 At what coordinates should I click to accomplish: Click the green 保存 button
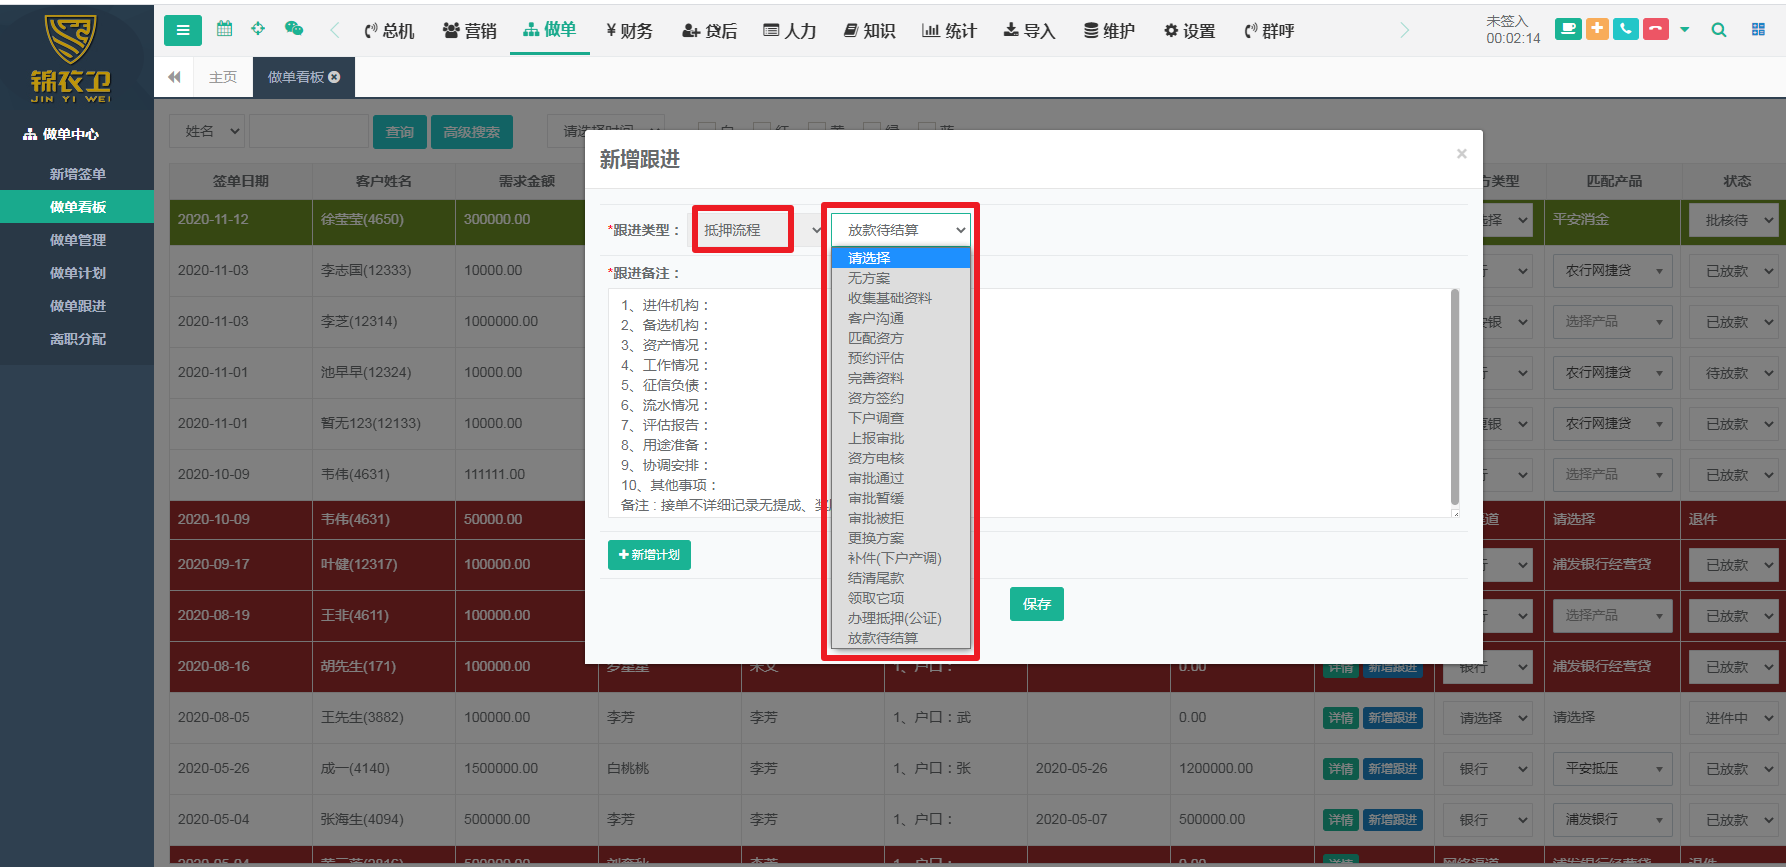pos(1037,604)
